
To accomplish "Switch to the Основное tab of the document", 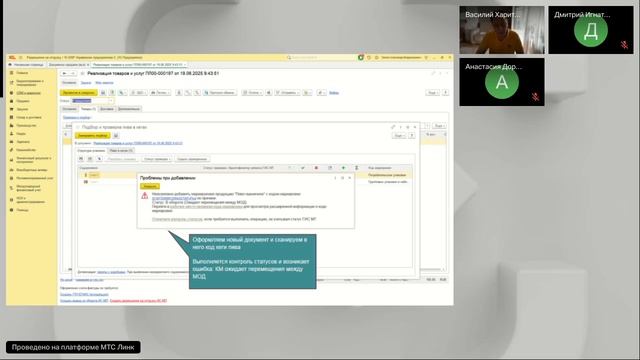I will pyautogui.click(x=69, y=109).
